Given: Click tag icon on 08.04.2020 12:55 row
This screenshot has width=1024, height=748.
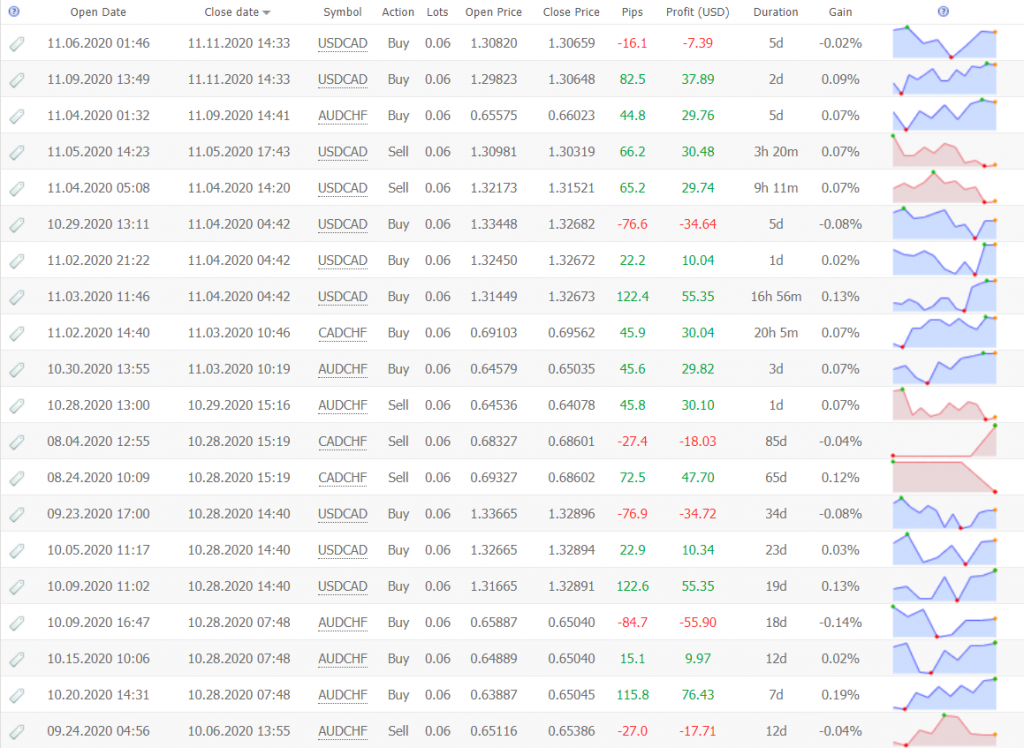Looking at the screenshot, I should coord(17,442).
